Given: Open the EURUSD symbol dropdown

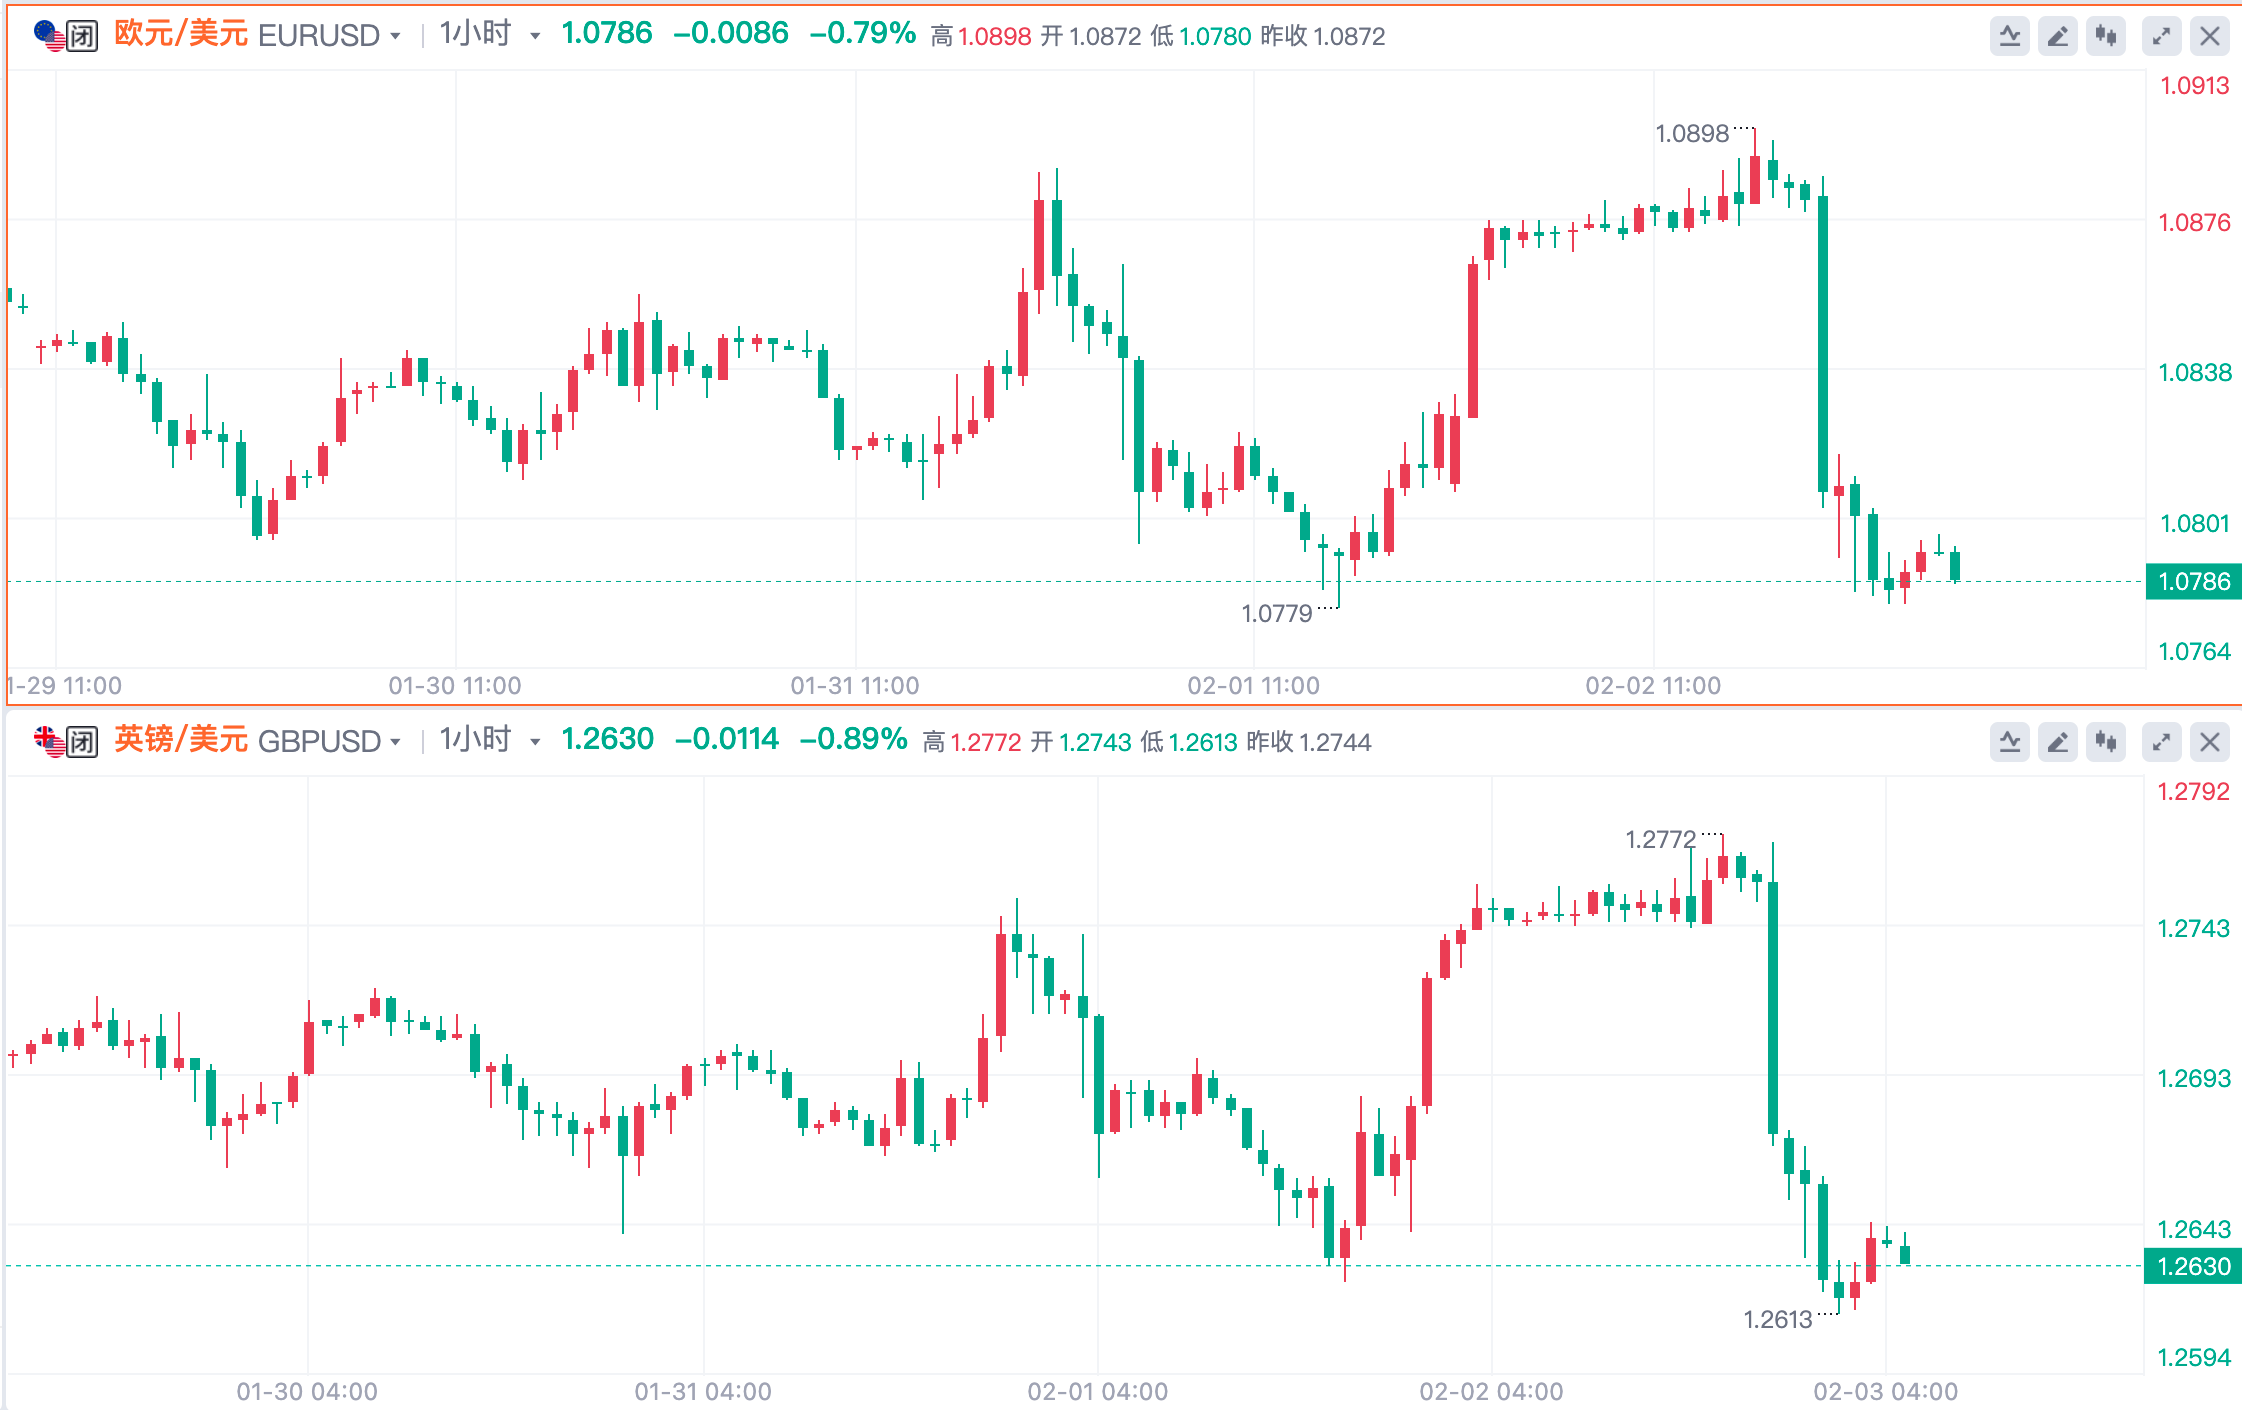Looking at the screenshot, I should click(x=396, y=37).
